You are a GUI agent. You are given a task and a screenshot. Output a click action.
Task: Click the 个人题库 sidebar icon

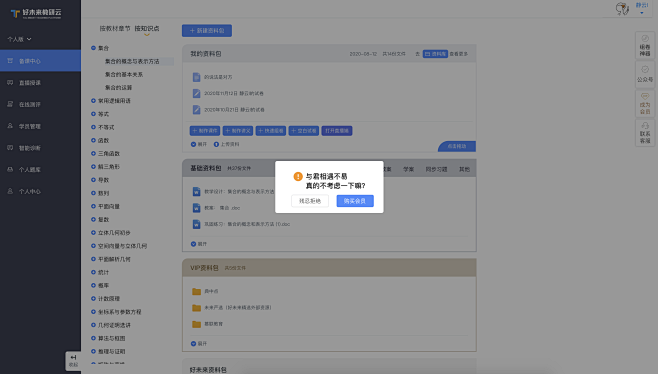click(10, 170)
